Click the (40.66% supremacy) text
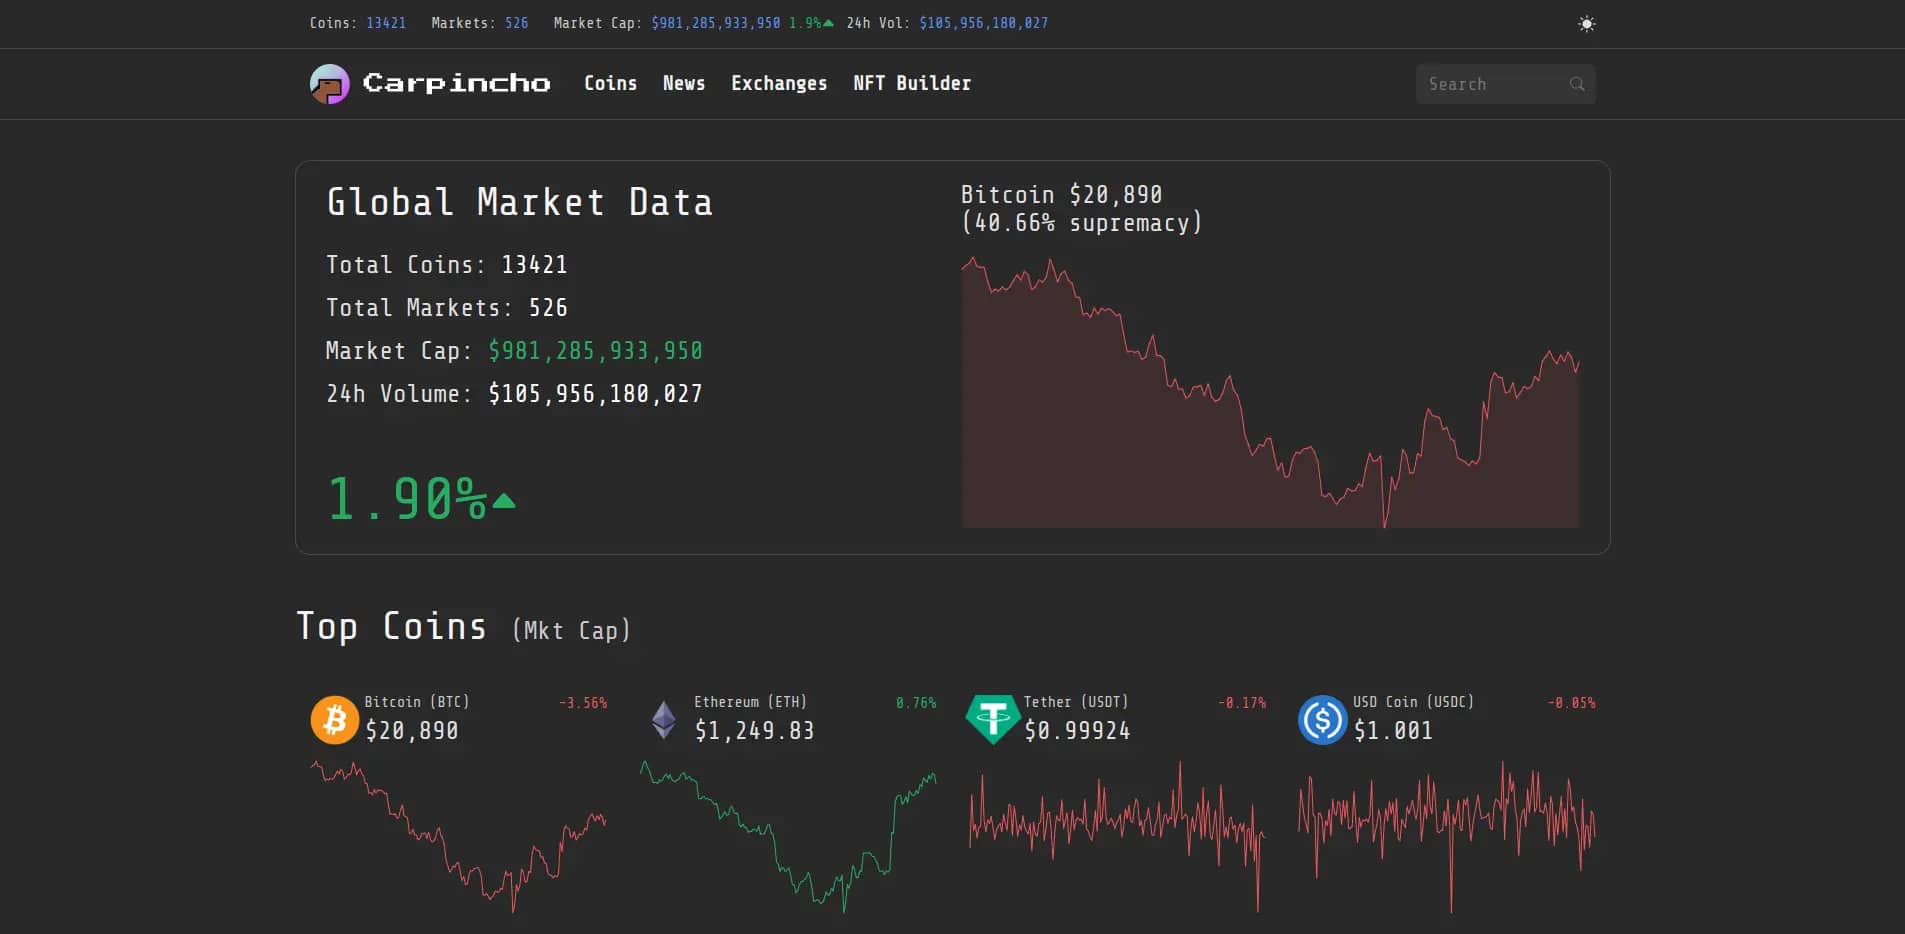This screenshot has height=934, width=1905. (1081, 222)
